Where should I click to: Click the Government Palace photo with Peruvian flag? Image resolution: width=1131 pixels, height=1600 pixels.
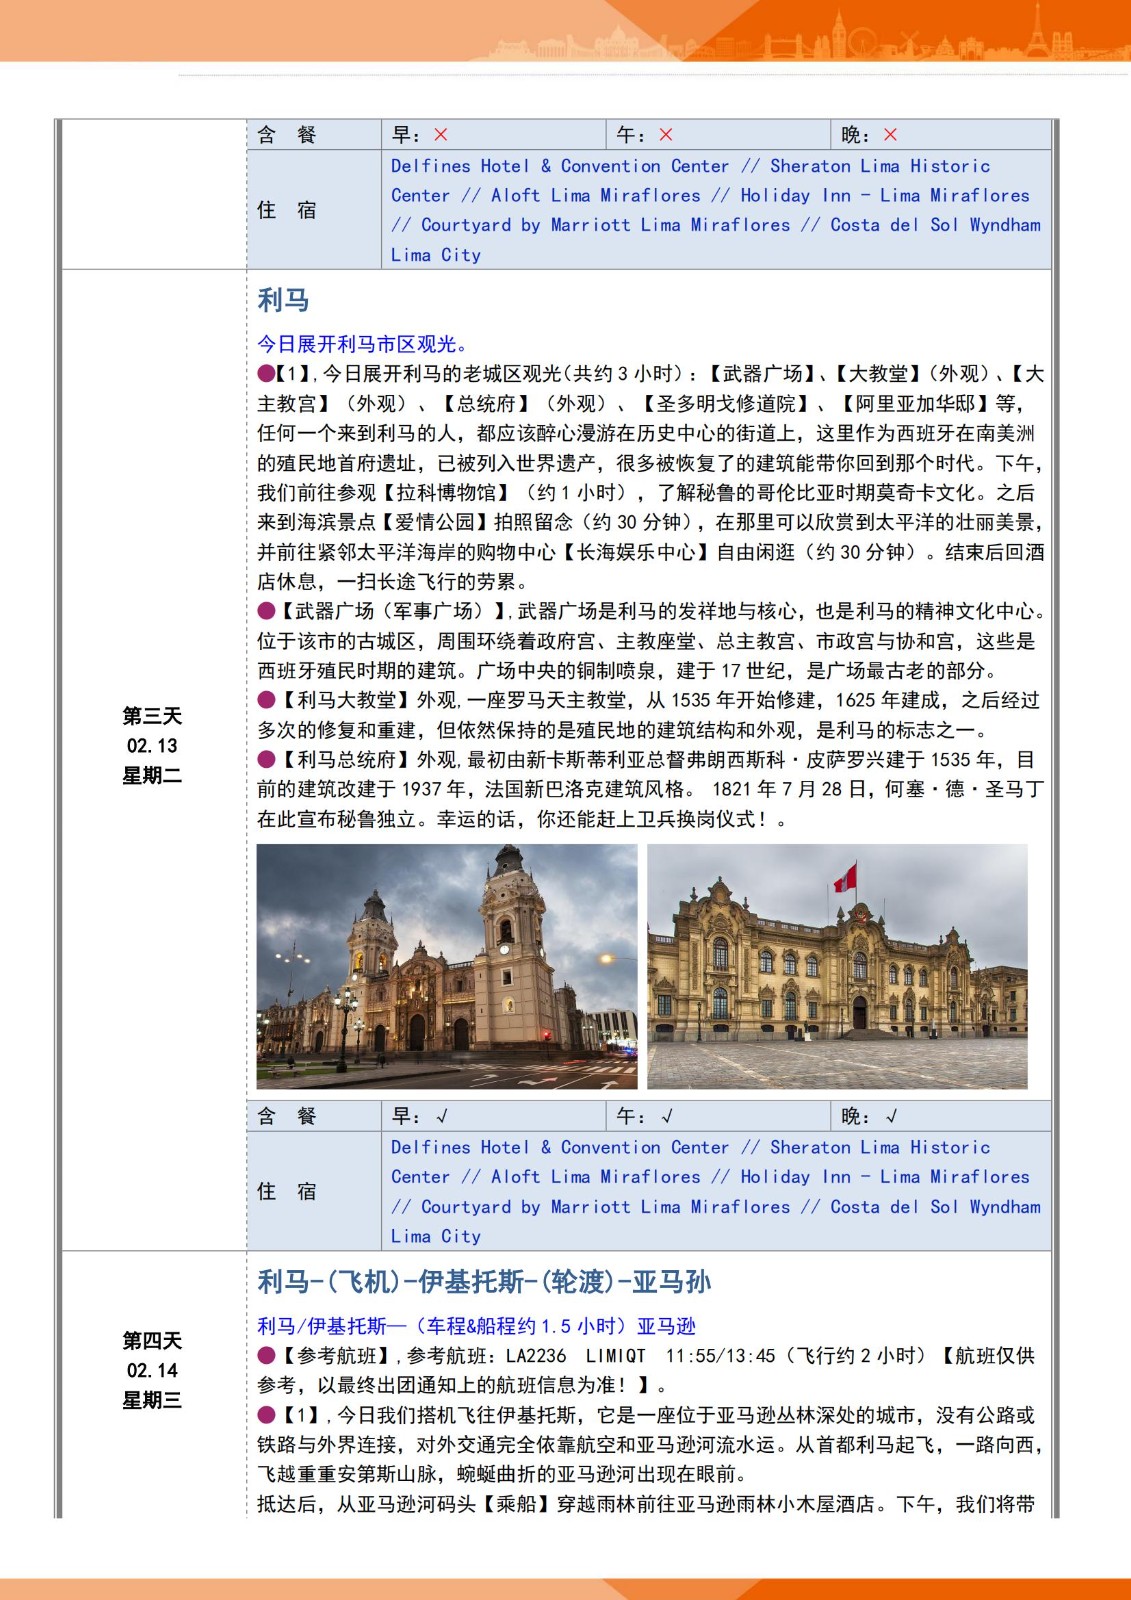[x=837, y=966]
